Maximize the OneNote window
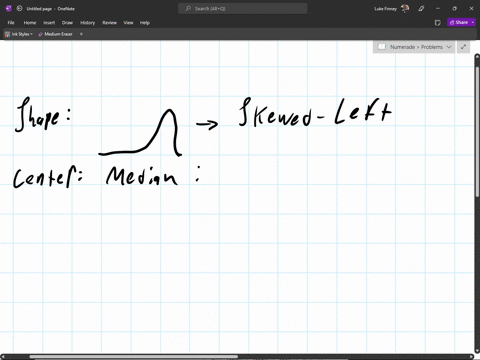Screen dimensions: 480x360 pyautogui.click(x=454, y=9)
